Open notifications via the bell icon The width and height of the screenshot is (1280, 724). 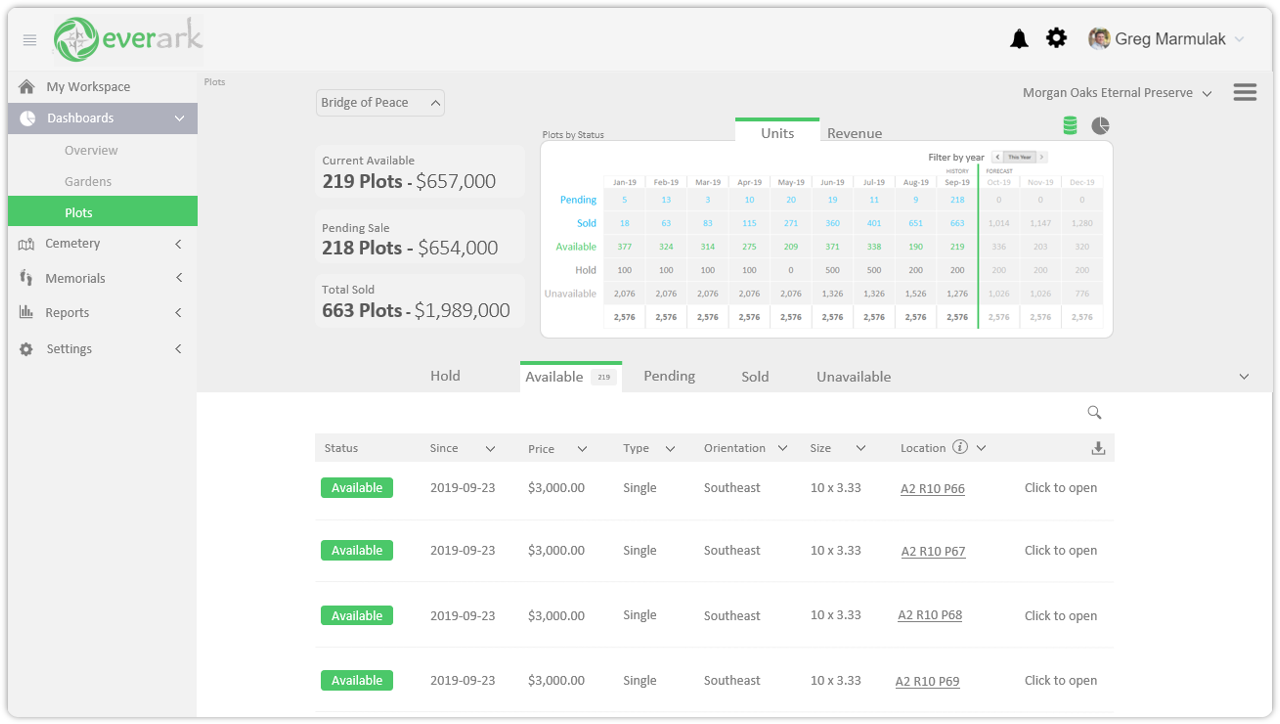pyautogui.click(x=1018, y=37)
